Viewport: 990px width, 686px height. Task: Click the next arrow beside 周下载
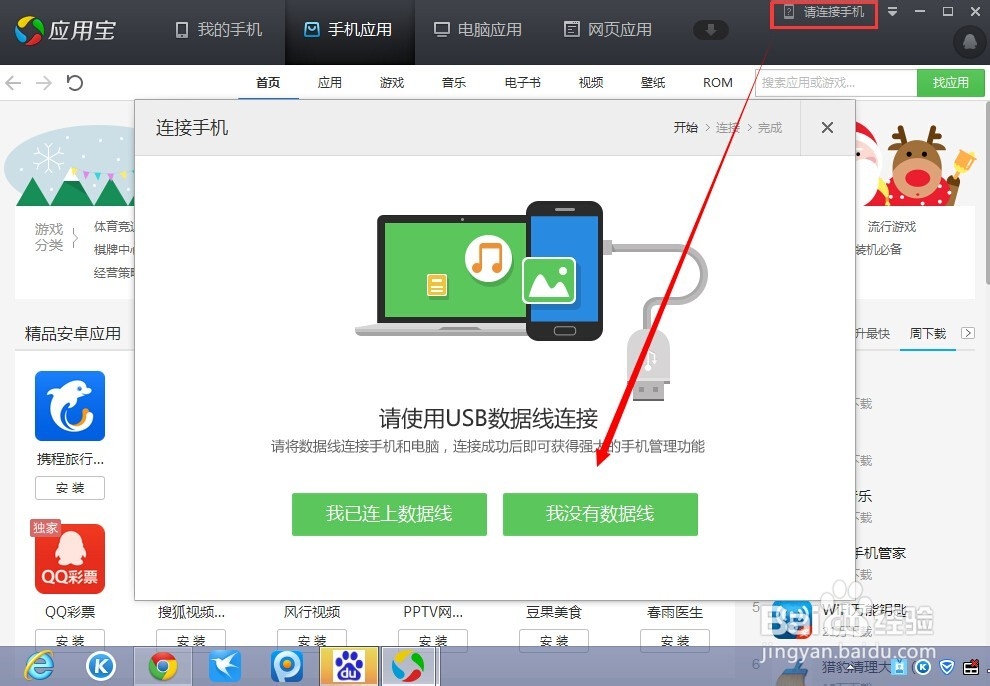pyautogui.click(x=967, y=333)
